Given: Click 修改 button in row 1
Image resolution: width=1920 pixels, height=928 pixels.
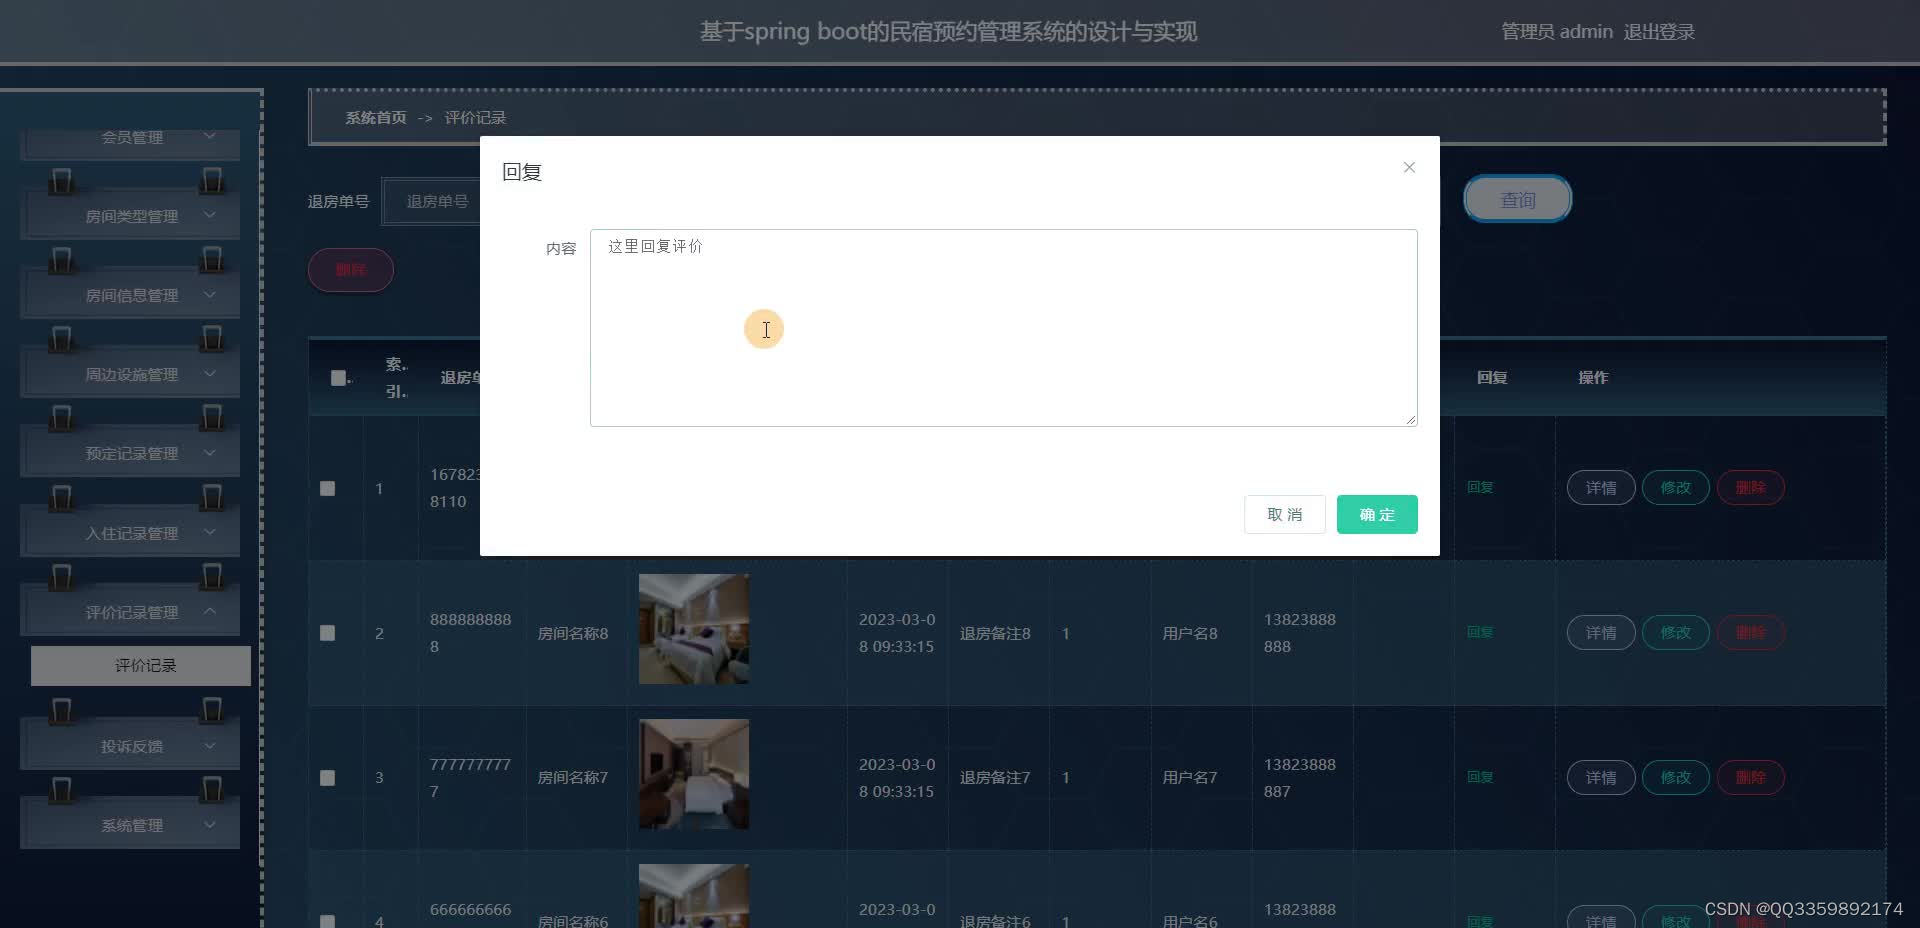Looking at the screenshot, I should 1676,488.
